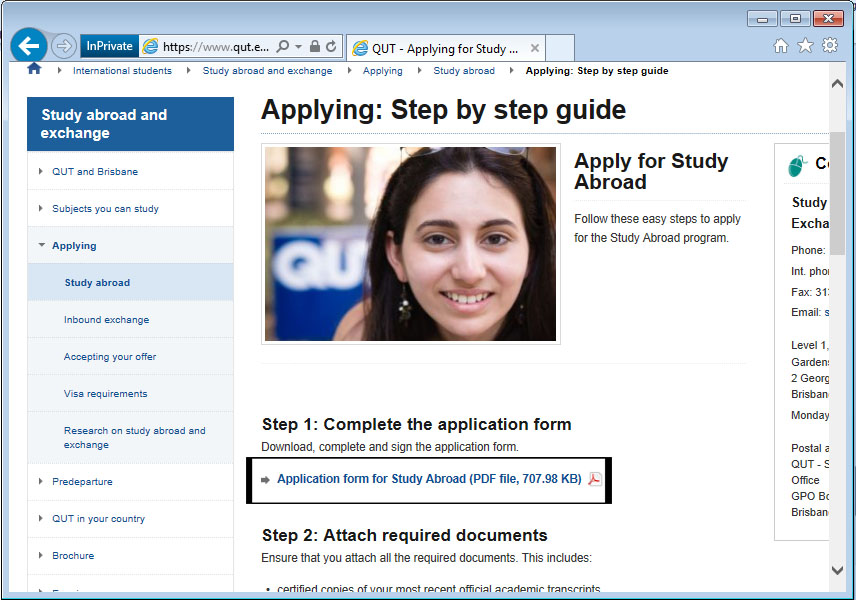856x600 pixels.
Task: Open Application form for Study Abroad PDF link
Action: coord(429,479)
